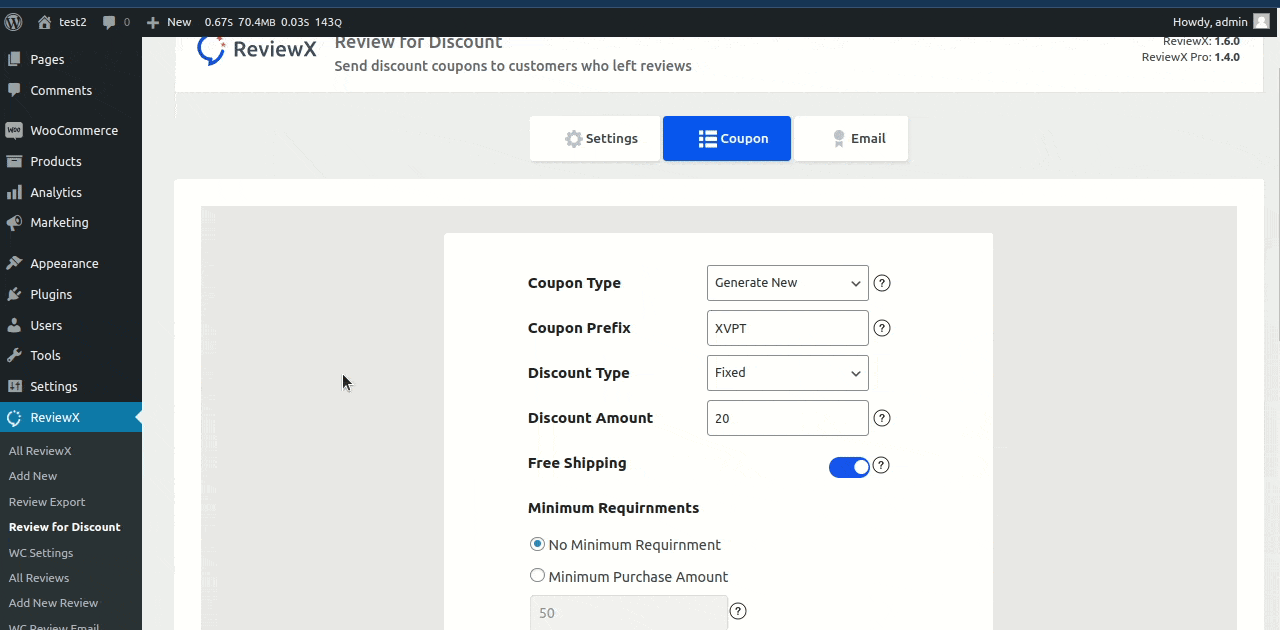Open the Coupon Type dropdown

pos(787,283)
